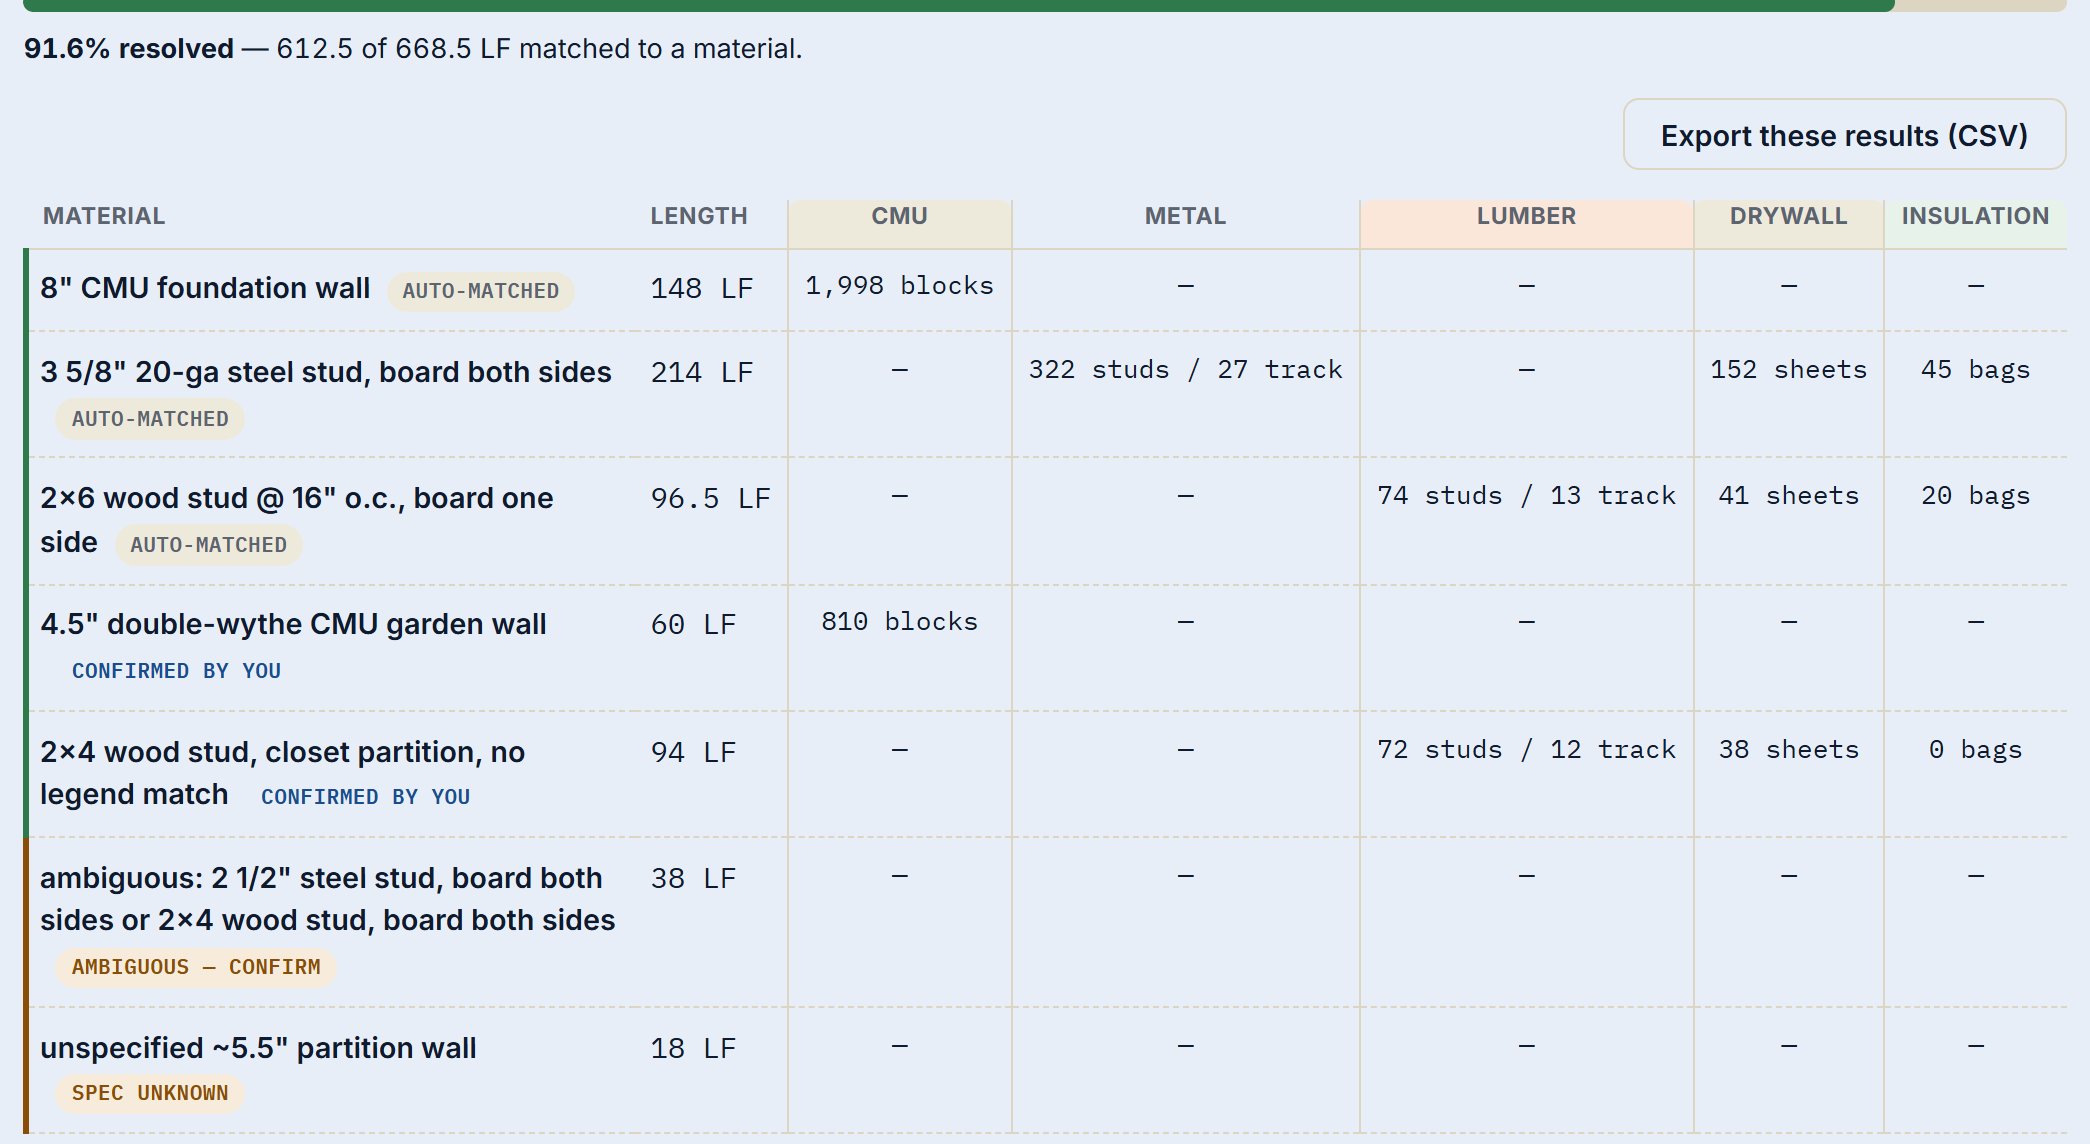The image size is (2090, 1144).
Task: Click the SPEC UNKNOWN badge
Action: coord(150,1093)
